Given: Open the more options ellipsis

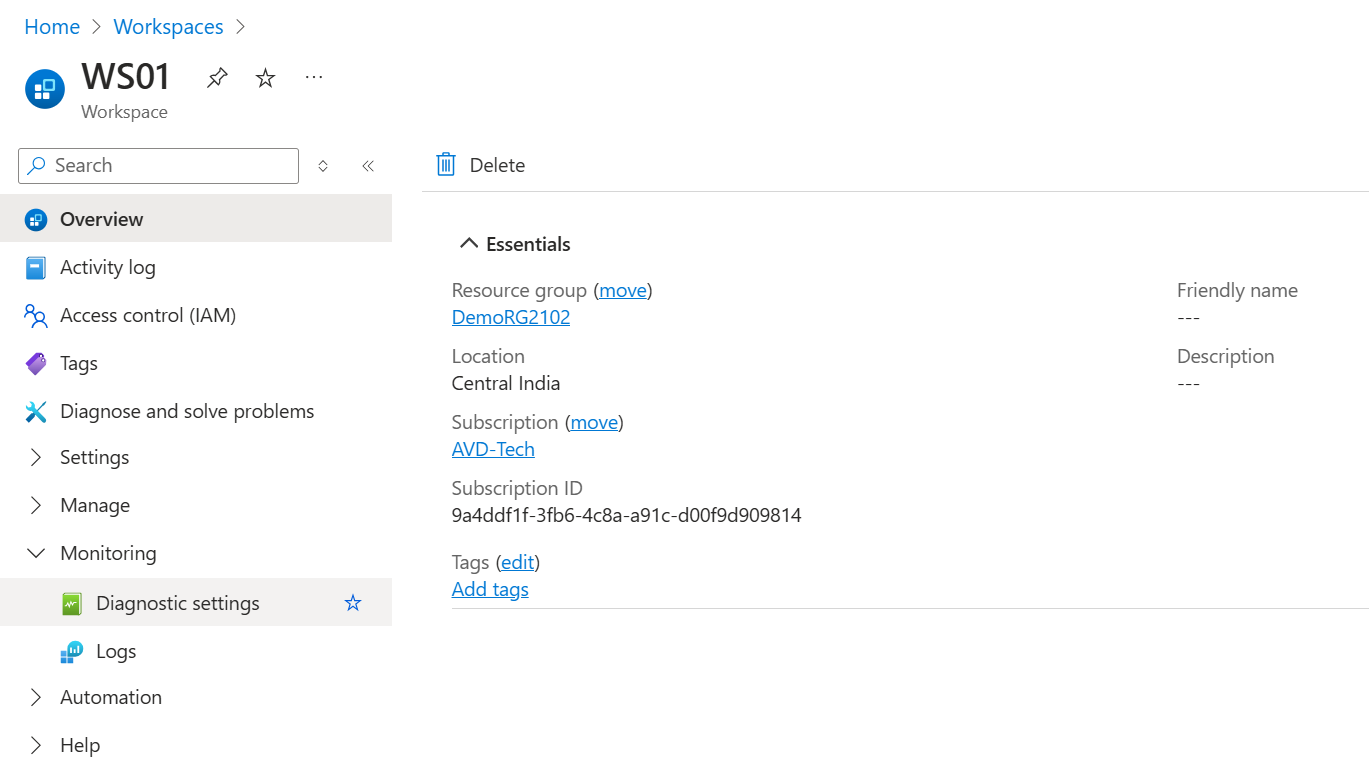Looking at the screenshot, I should [314, 77].
